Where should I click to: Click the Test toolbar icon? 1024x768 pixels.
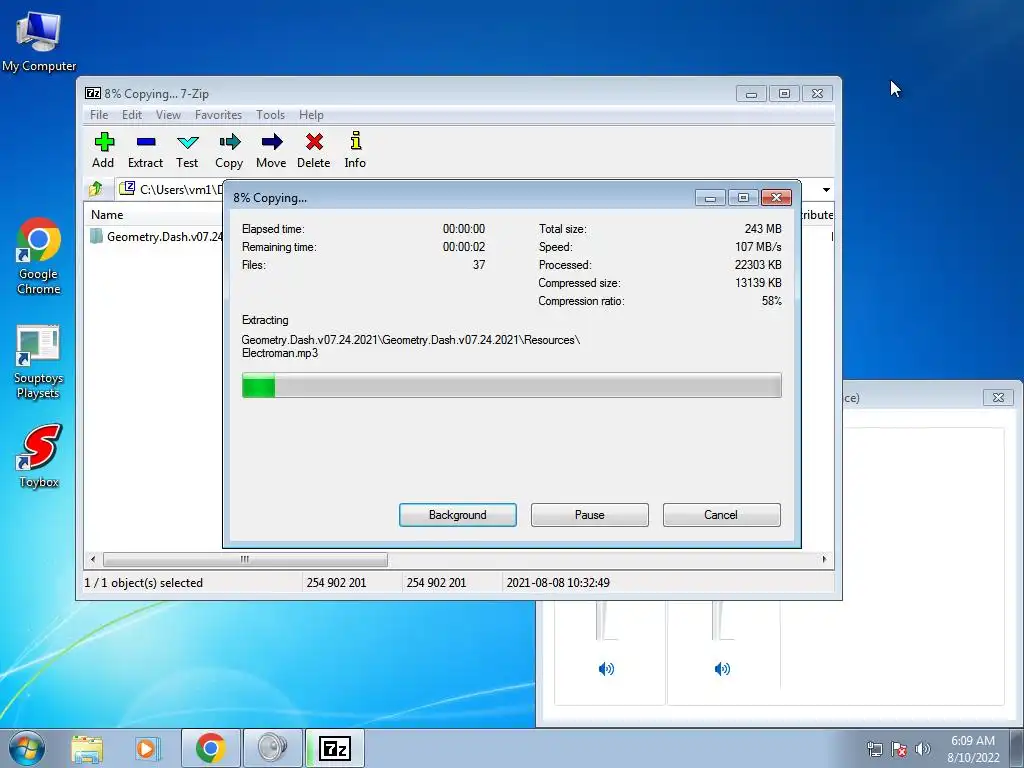coord(187,150)
